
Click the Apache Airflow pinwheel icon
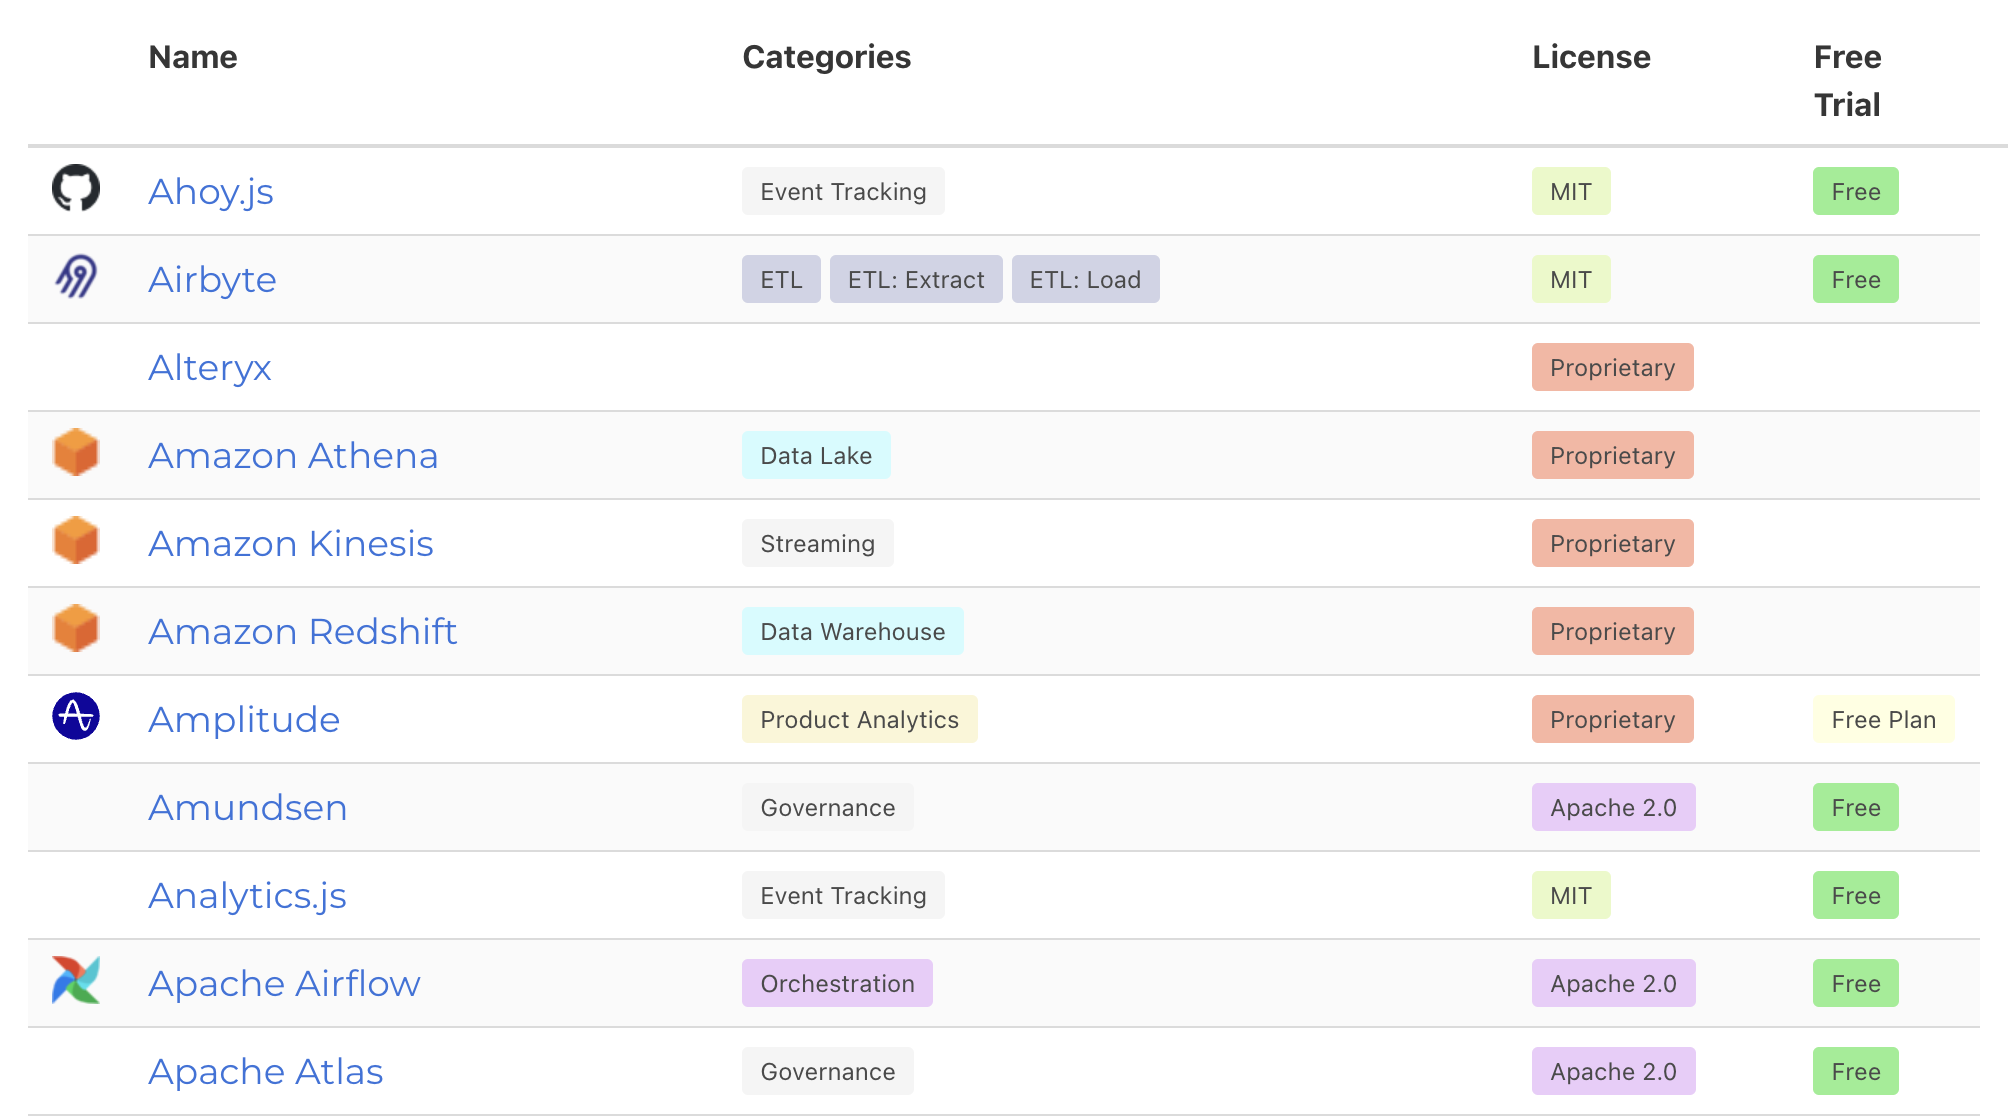tap(76, 980)
